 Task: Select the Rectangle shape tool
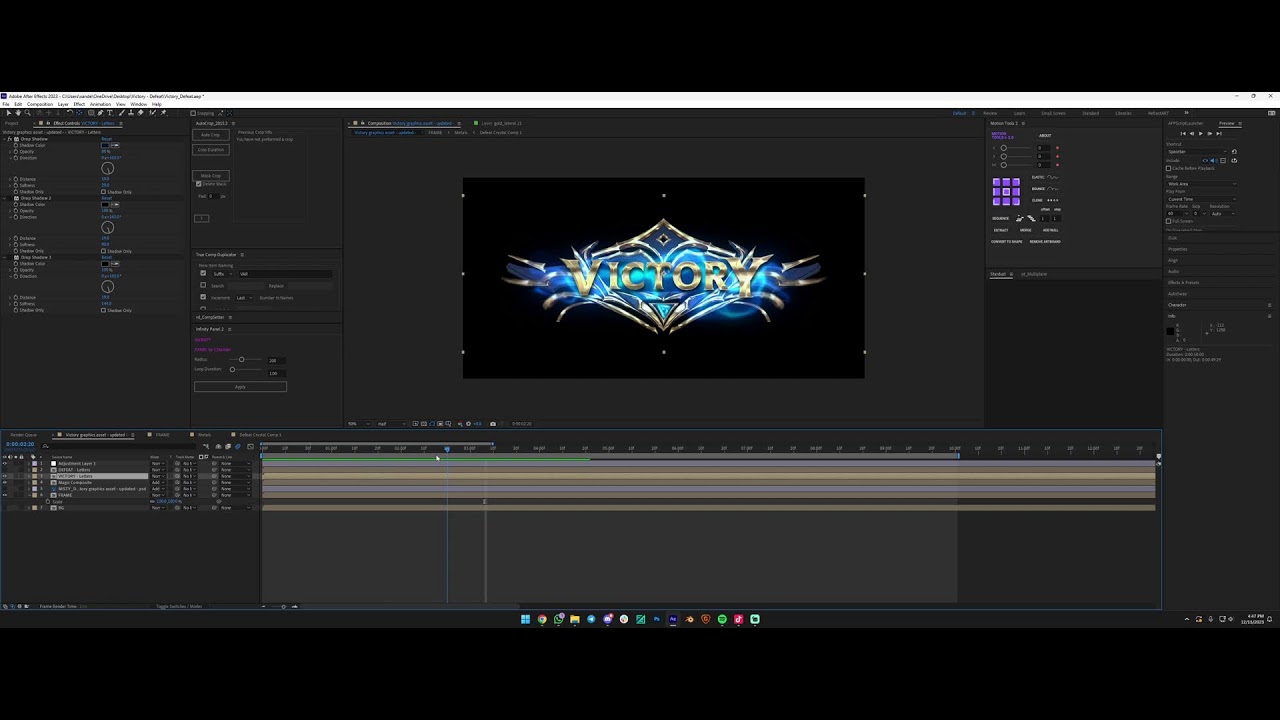coord(91,113)
